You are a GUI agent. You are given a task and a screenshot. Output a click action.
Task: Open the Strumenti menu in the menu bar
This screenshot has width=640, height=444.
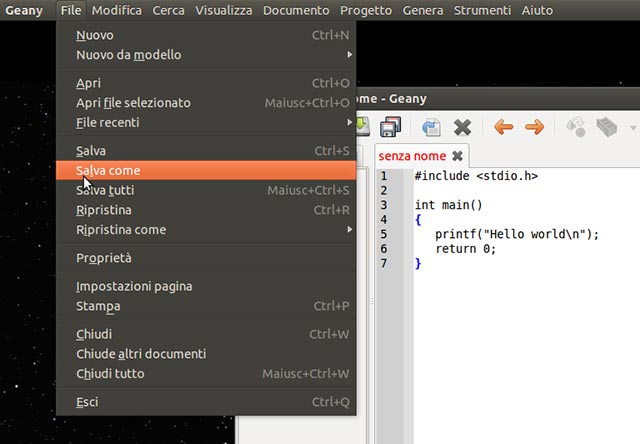pyautogui.click(x=481, y=10)
